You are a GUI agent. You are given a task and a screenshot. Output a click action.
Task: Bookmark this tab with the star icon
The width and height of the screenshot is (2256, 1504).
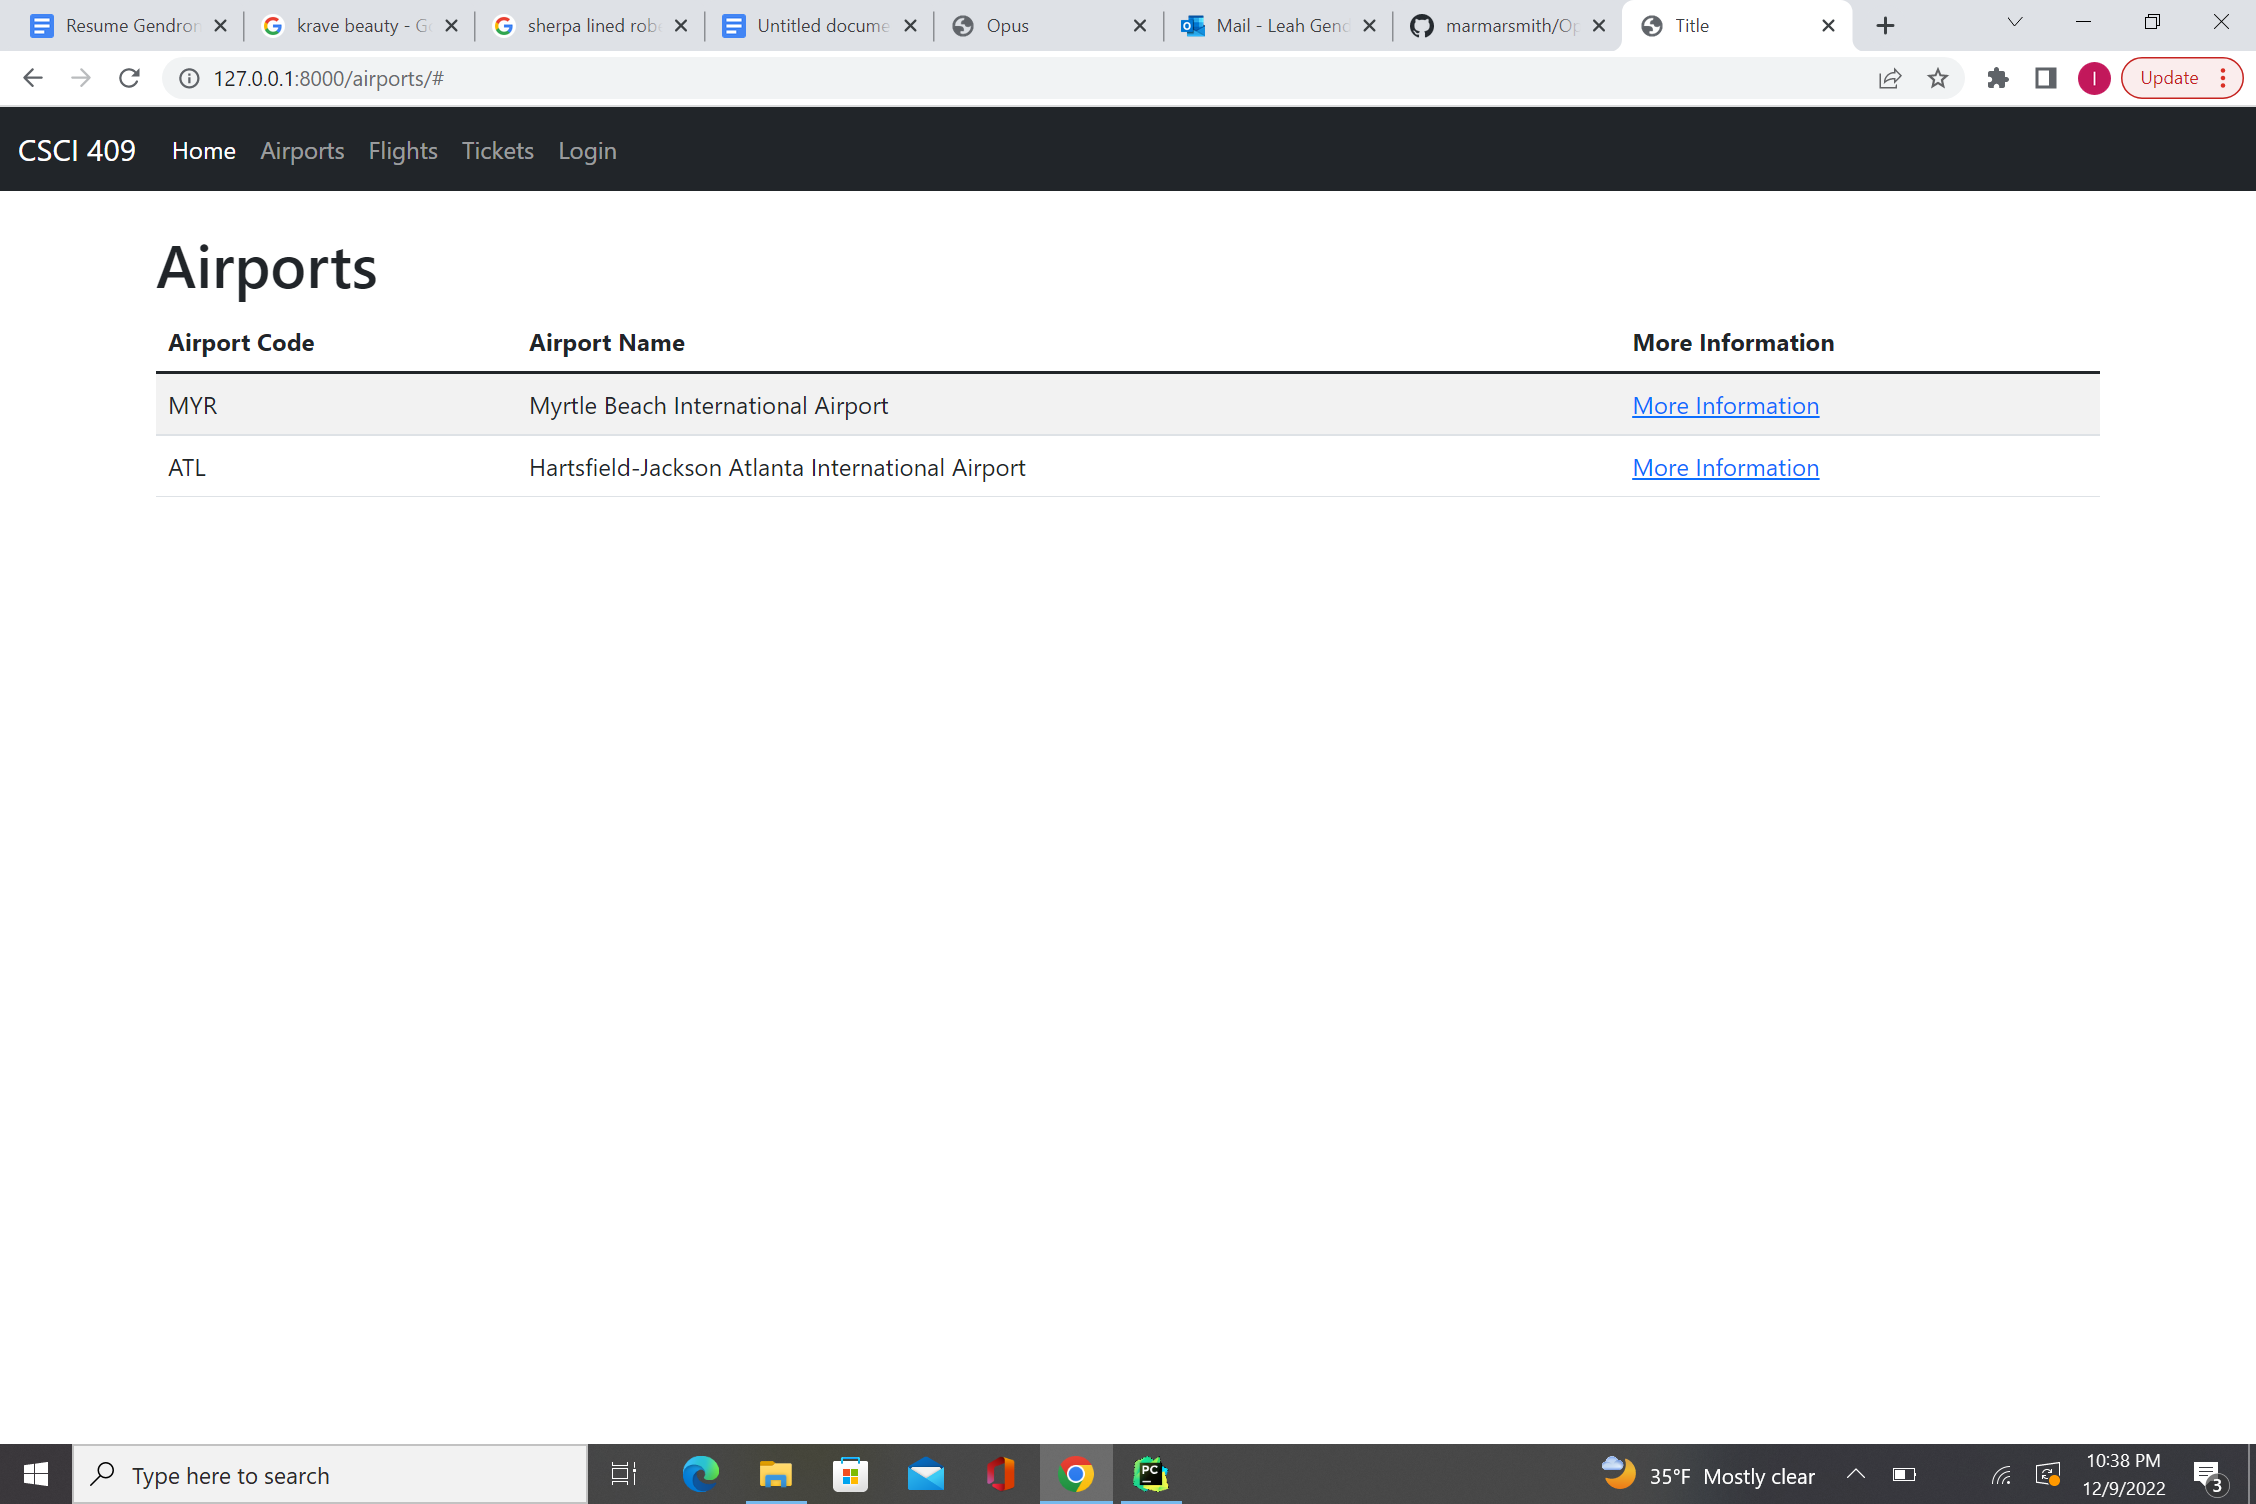1938,78
